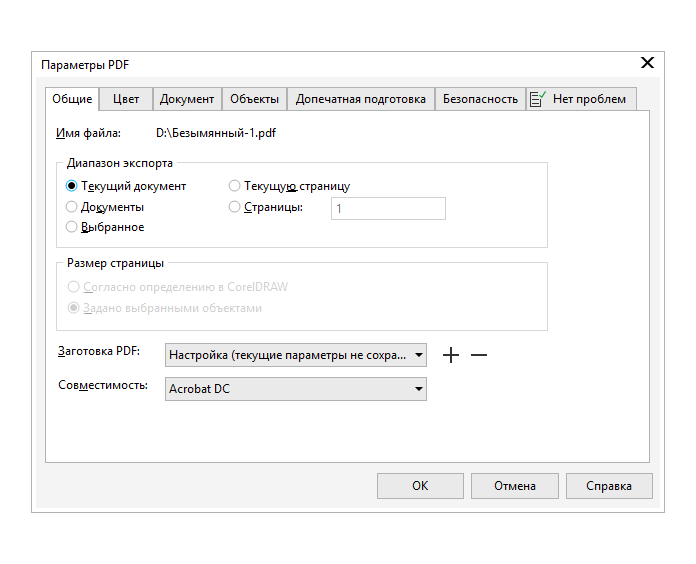Switch to the Цвет tab
696x564 pixels.
[126, 99]
